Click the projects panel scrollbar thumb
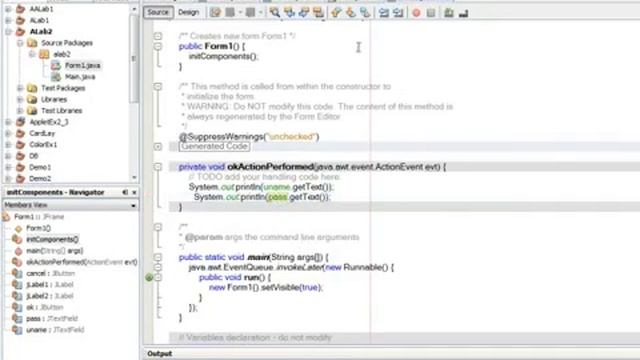This screenshot has width=640, height=360. (134, 58)
